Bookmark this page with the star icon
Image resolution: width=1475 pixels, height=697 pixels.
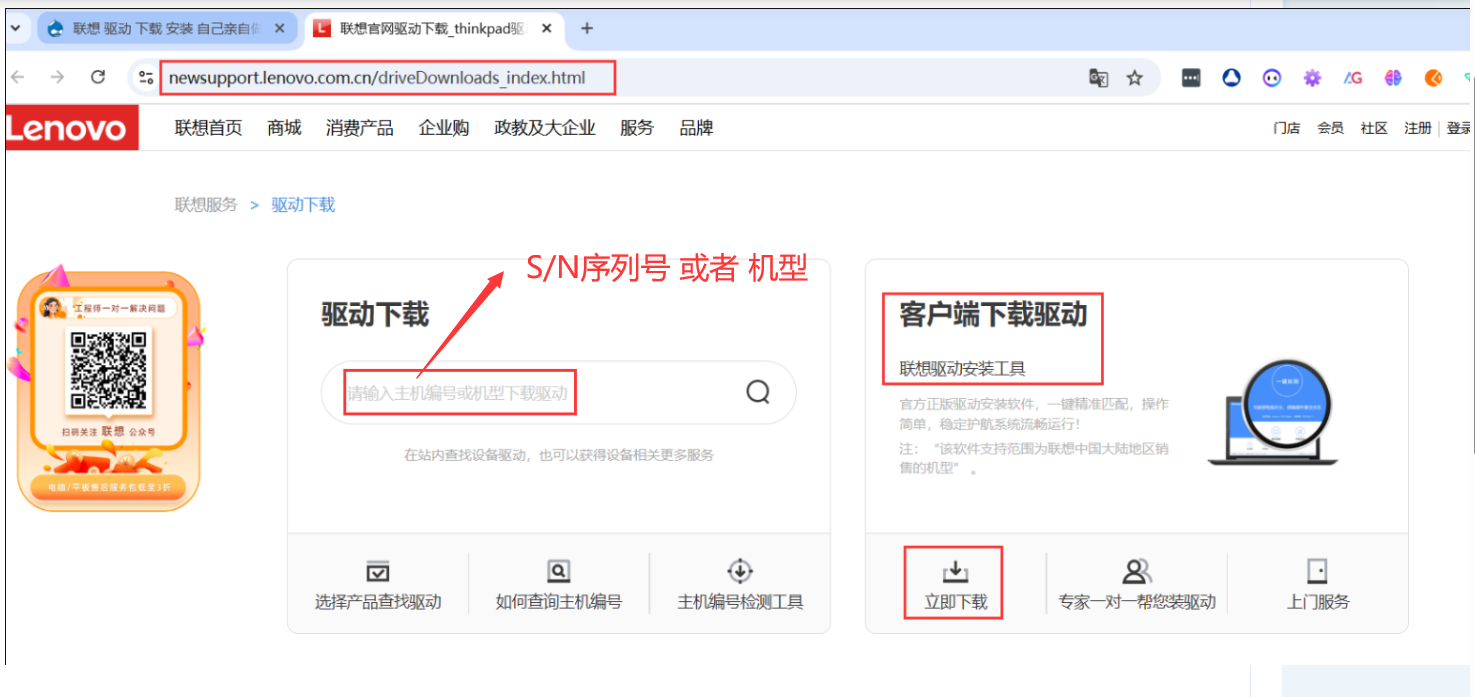click(x=1135, y=78)
